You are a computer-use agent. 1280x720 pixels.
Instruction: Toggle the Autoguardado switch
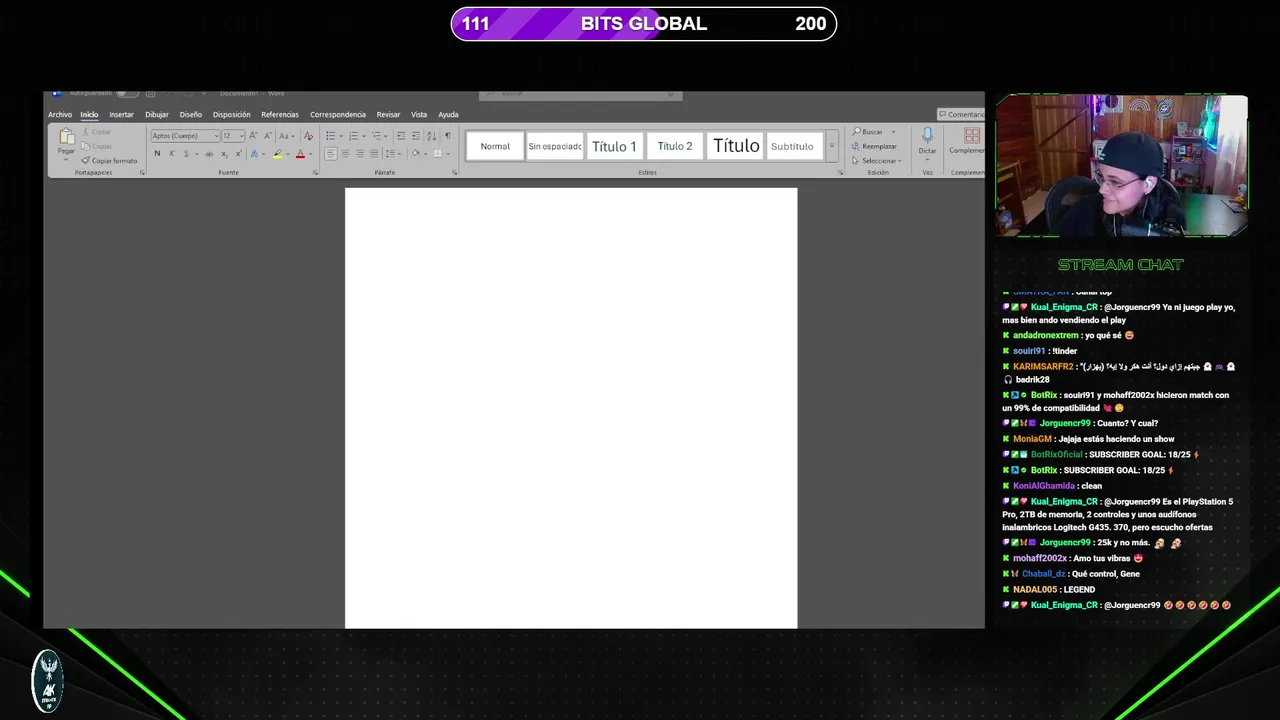127,93
